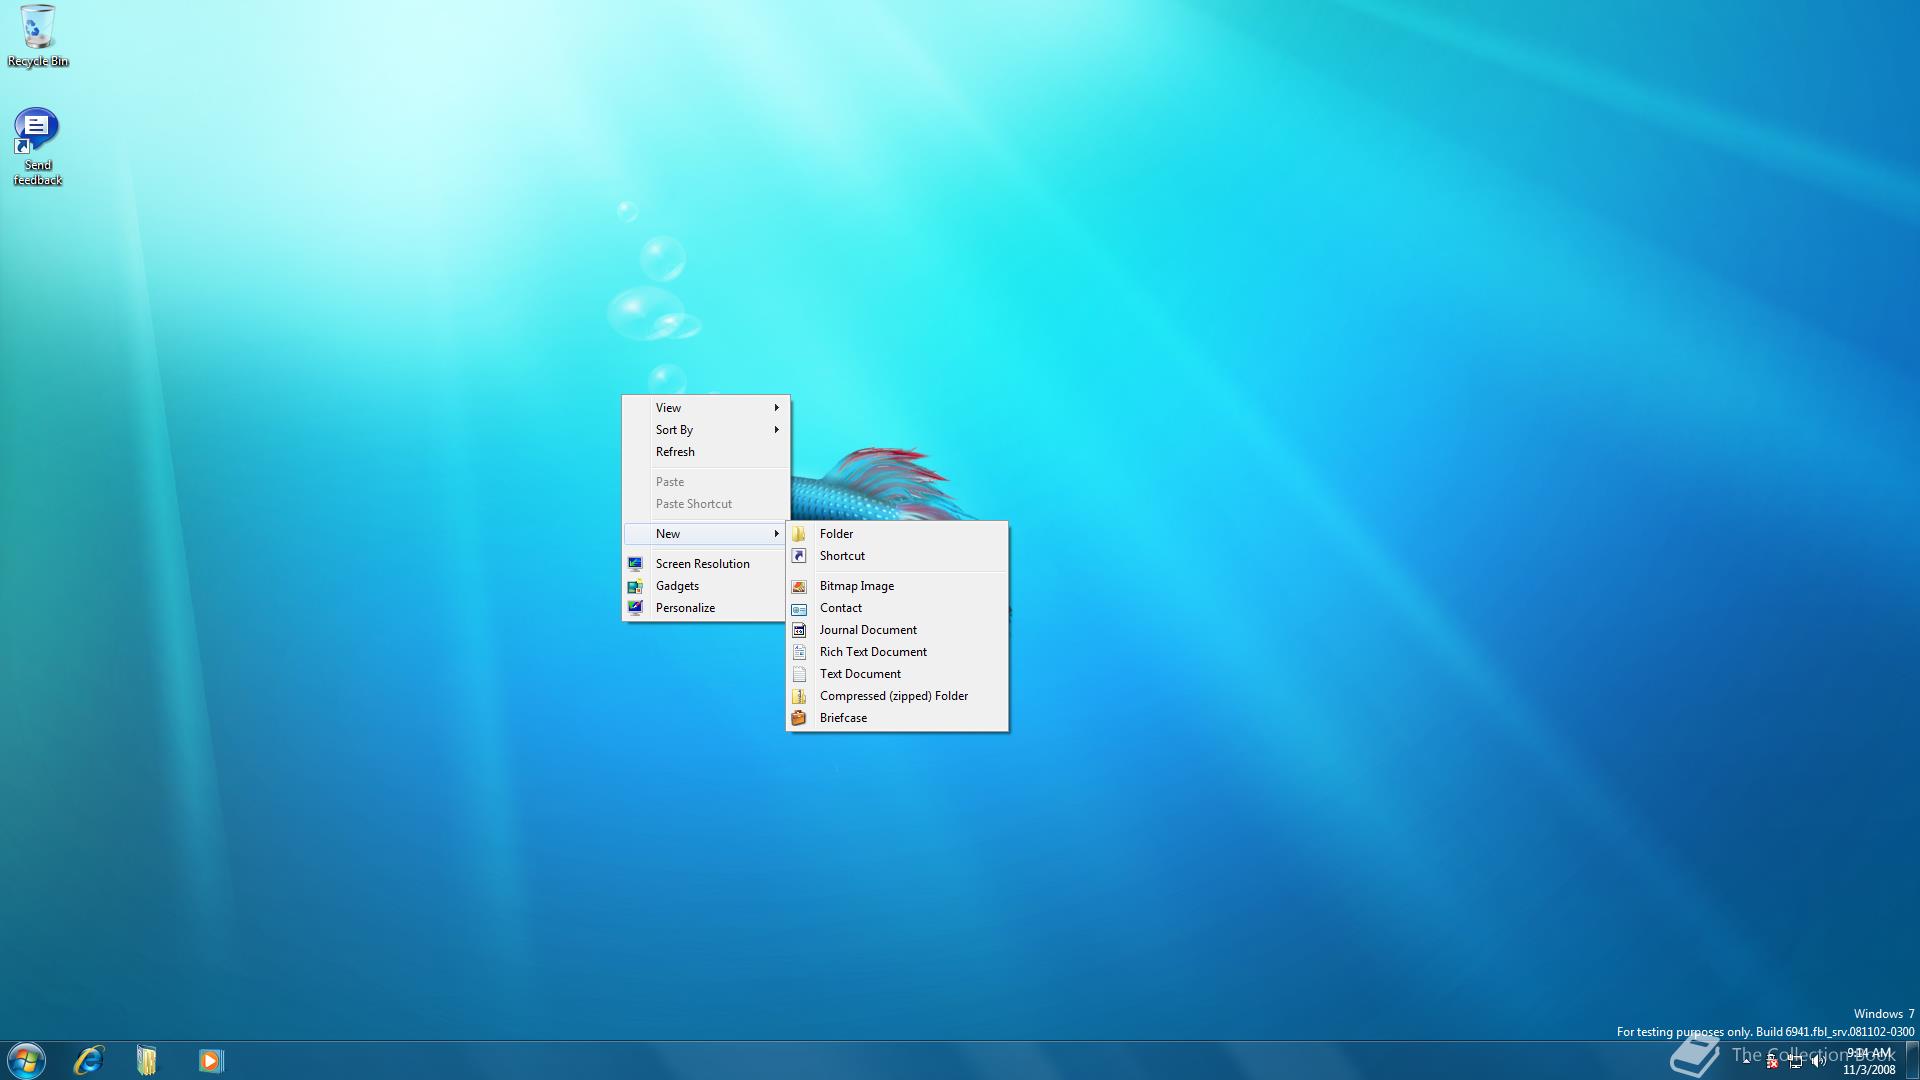Create a new Folder
1920x1080 pixels.
[836, 534]
